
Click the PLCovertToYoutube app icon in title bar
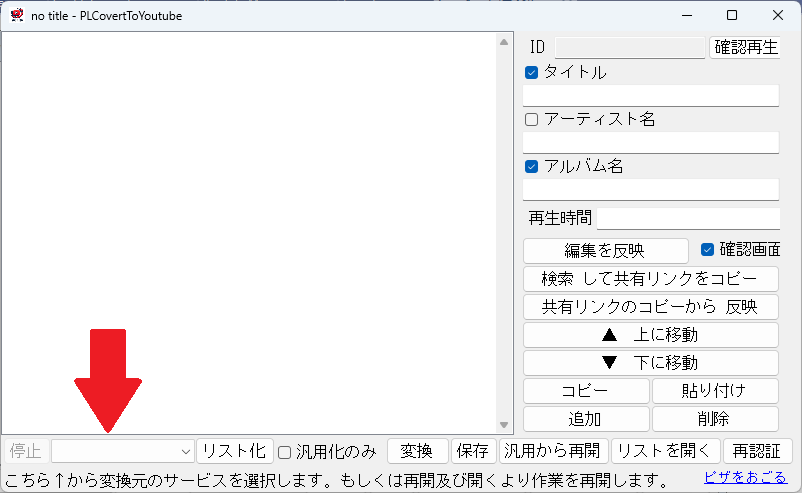click(16, 15)
